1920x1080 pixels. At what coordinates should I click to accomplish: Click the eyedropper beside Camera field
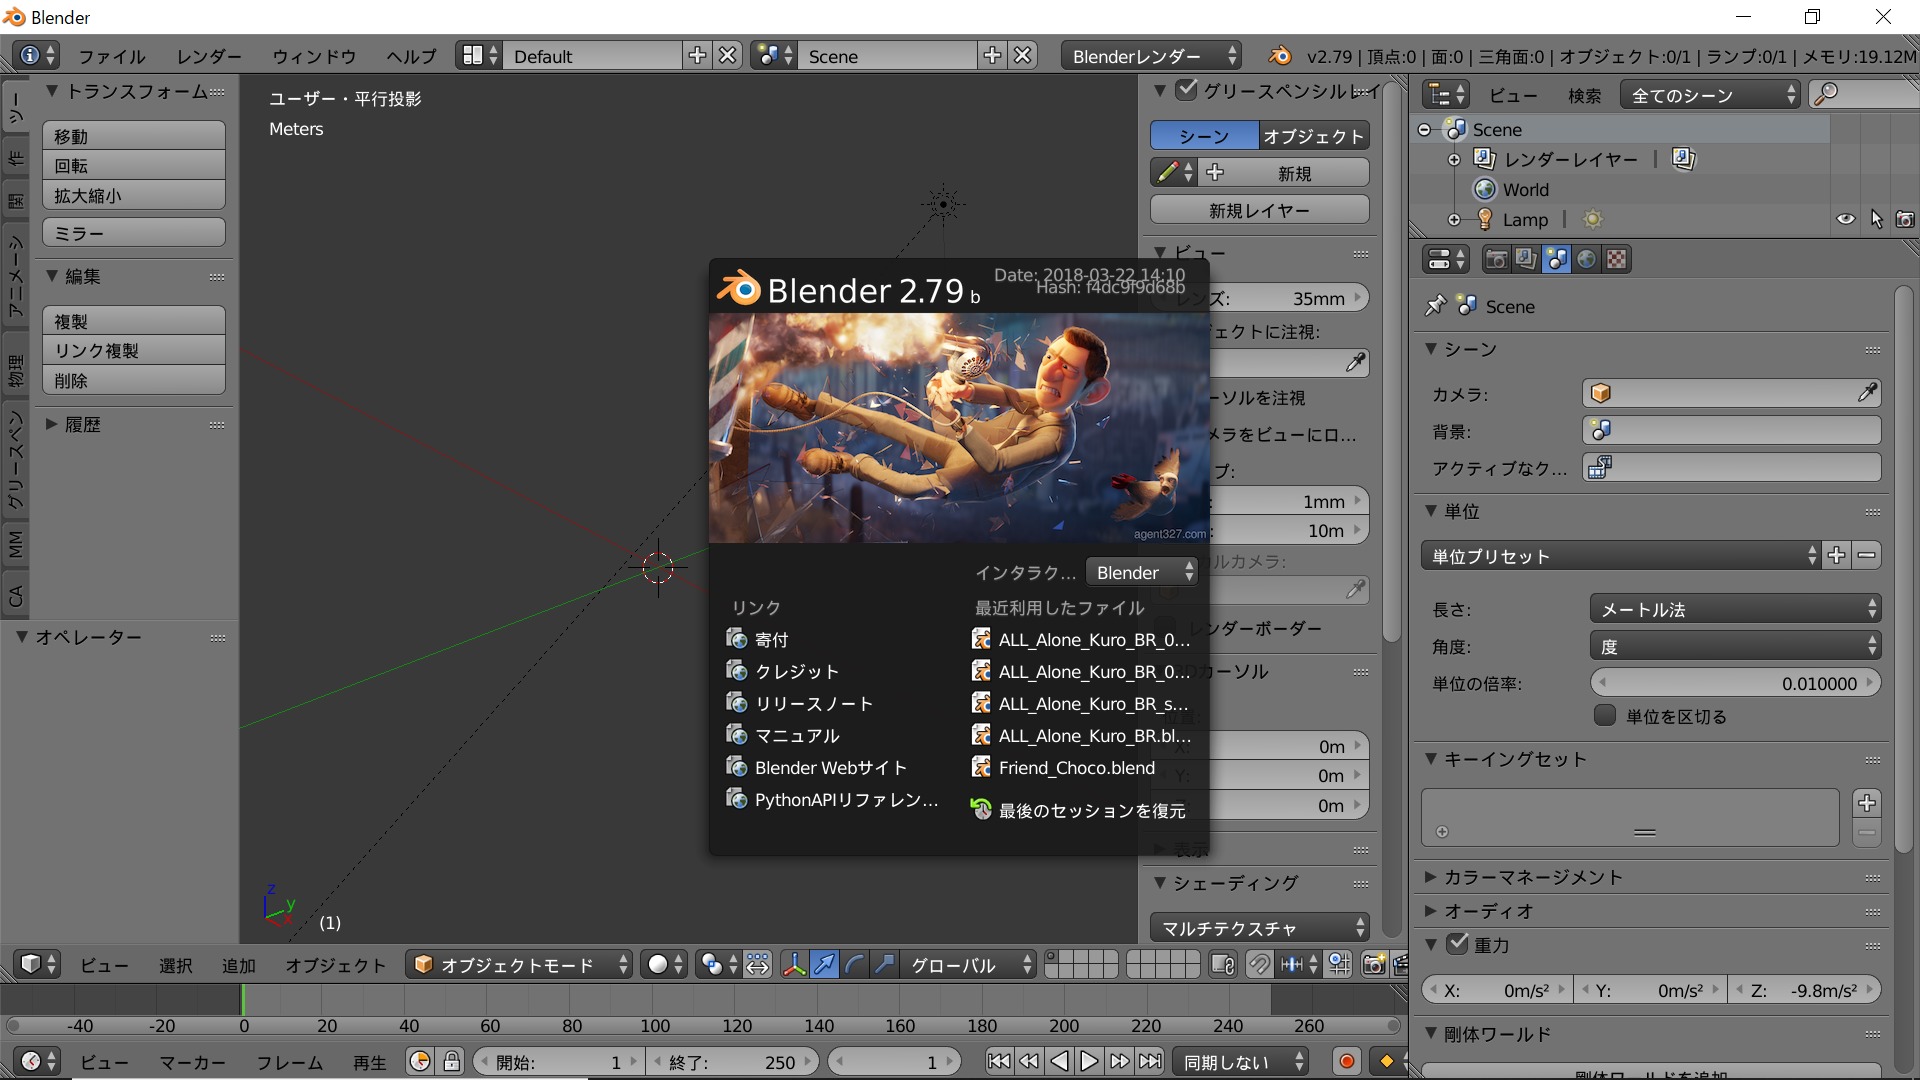tap(1866, 393)
